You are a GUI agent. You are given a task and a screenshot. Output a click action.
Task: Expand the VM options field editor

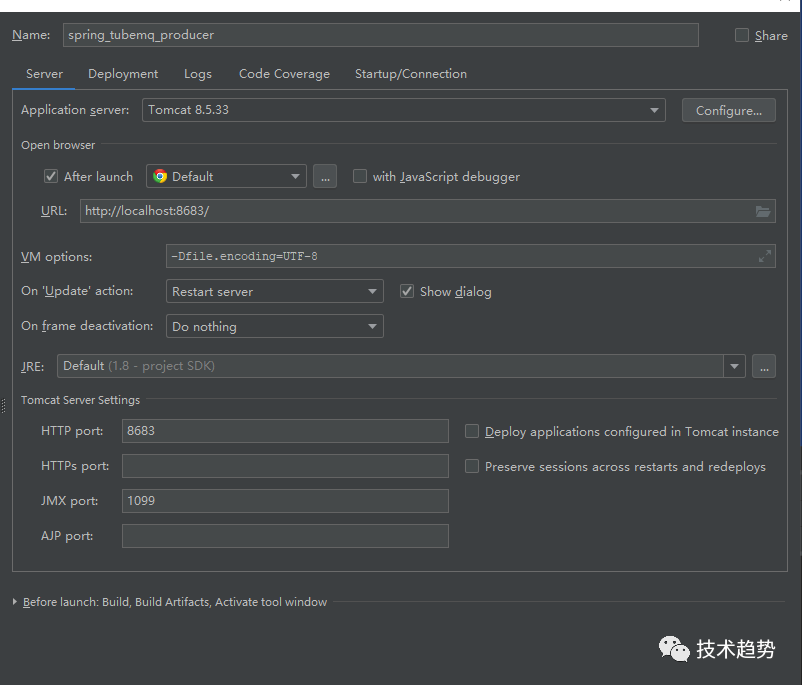(x=765, y=256)
